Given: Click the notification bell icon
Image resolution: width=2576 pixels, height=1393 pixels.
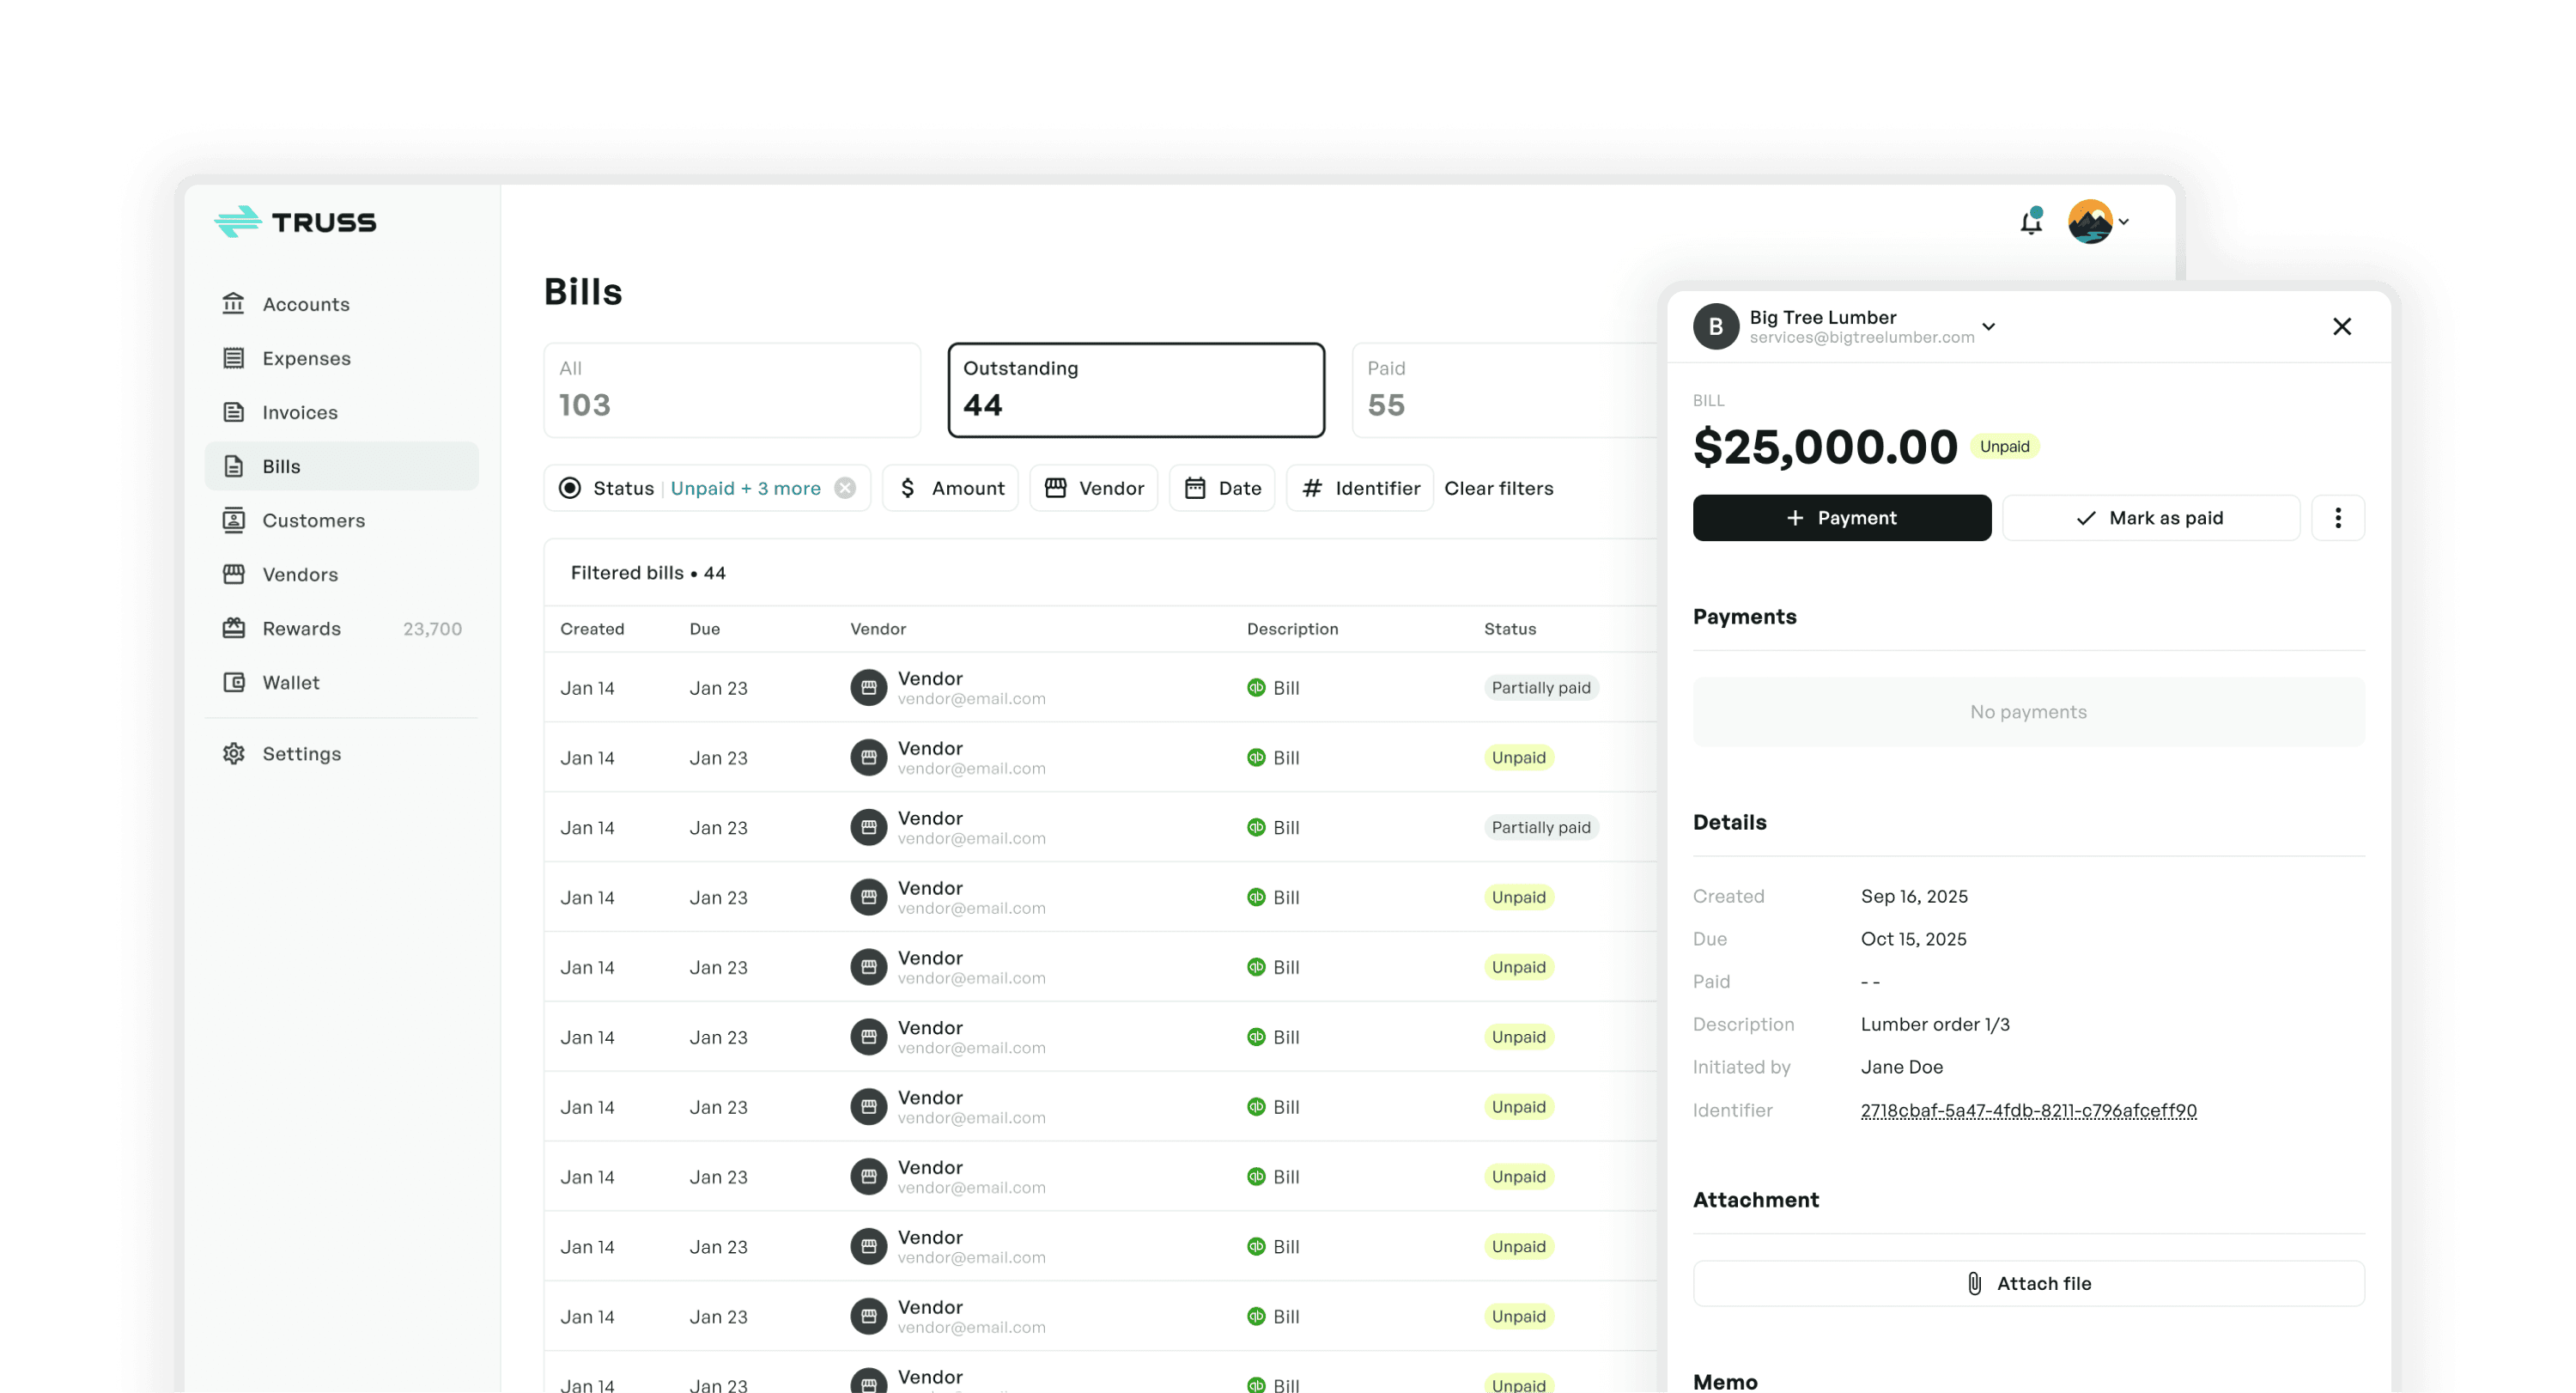Looking at the screenshot, I should [2029, 222].
